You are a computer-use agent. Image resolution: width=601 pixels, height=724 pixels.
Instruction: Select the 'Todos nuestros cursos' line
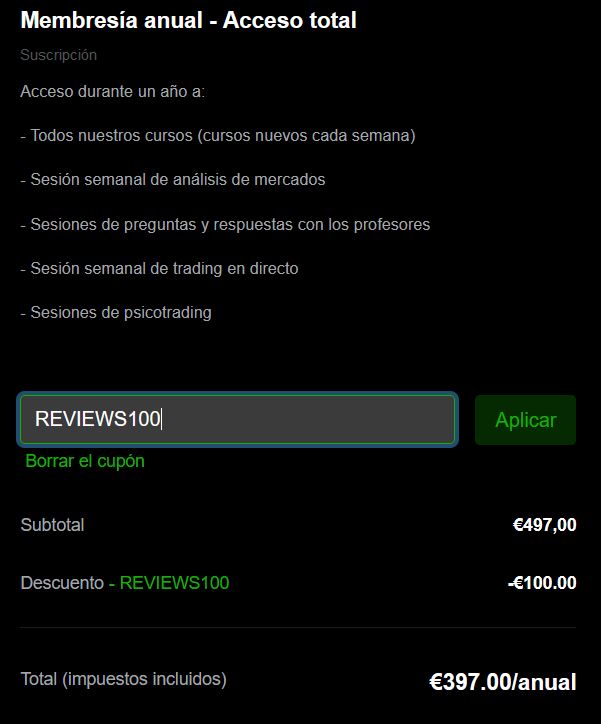(110, 135)
